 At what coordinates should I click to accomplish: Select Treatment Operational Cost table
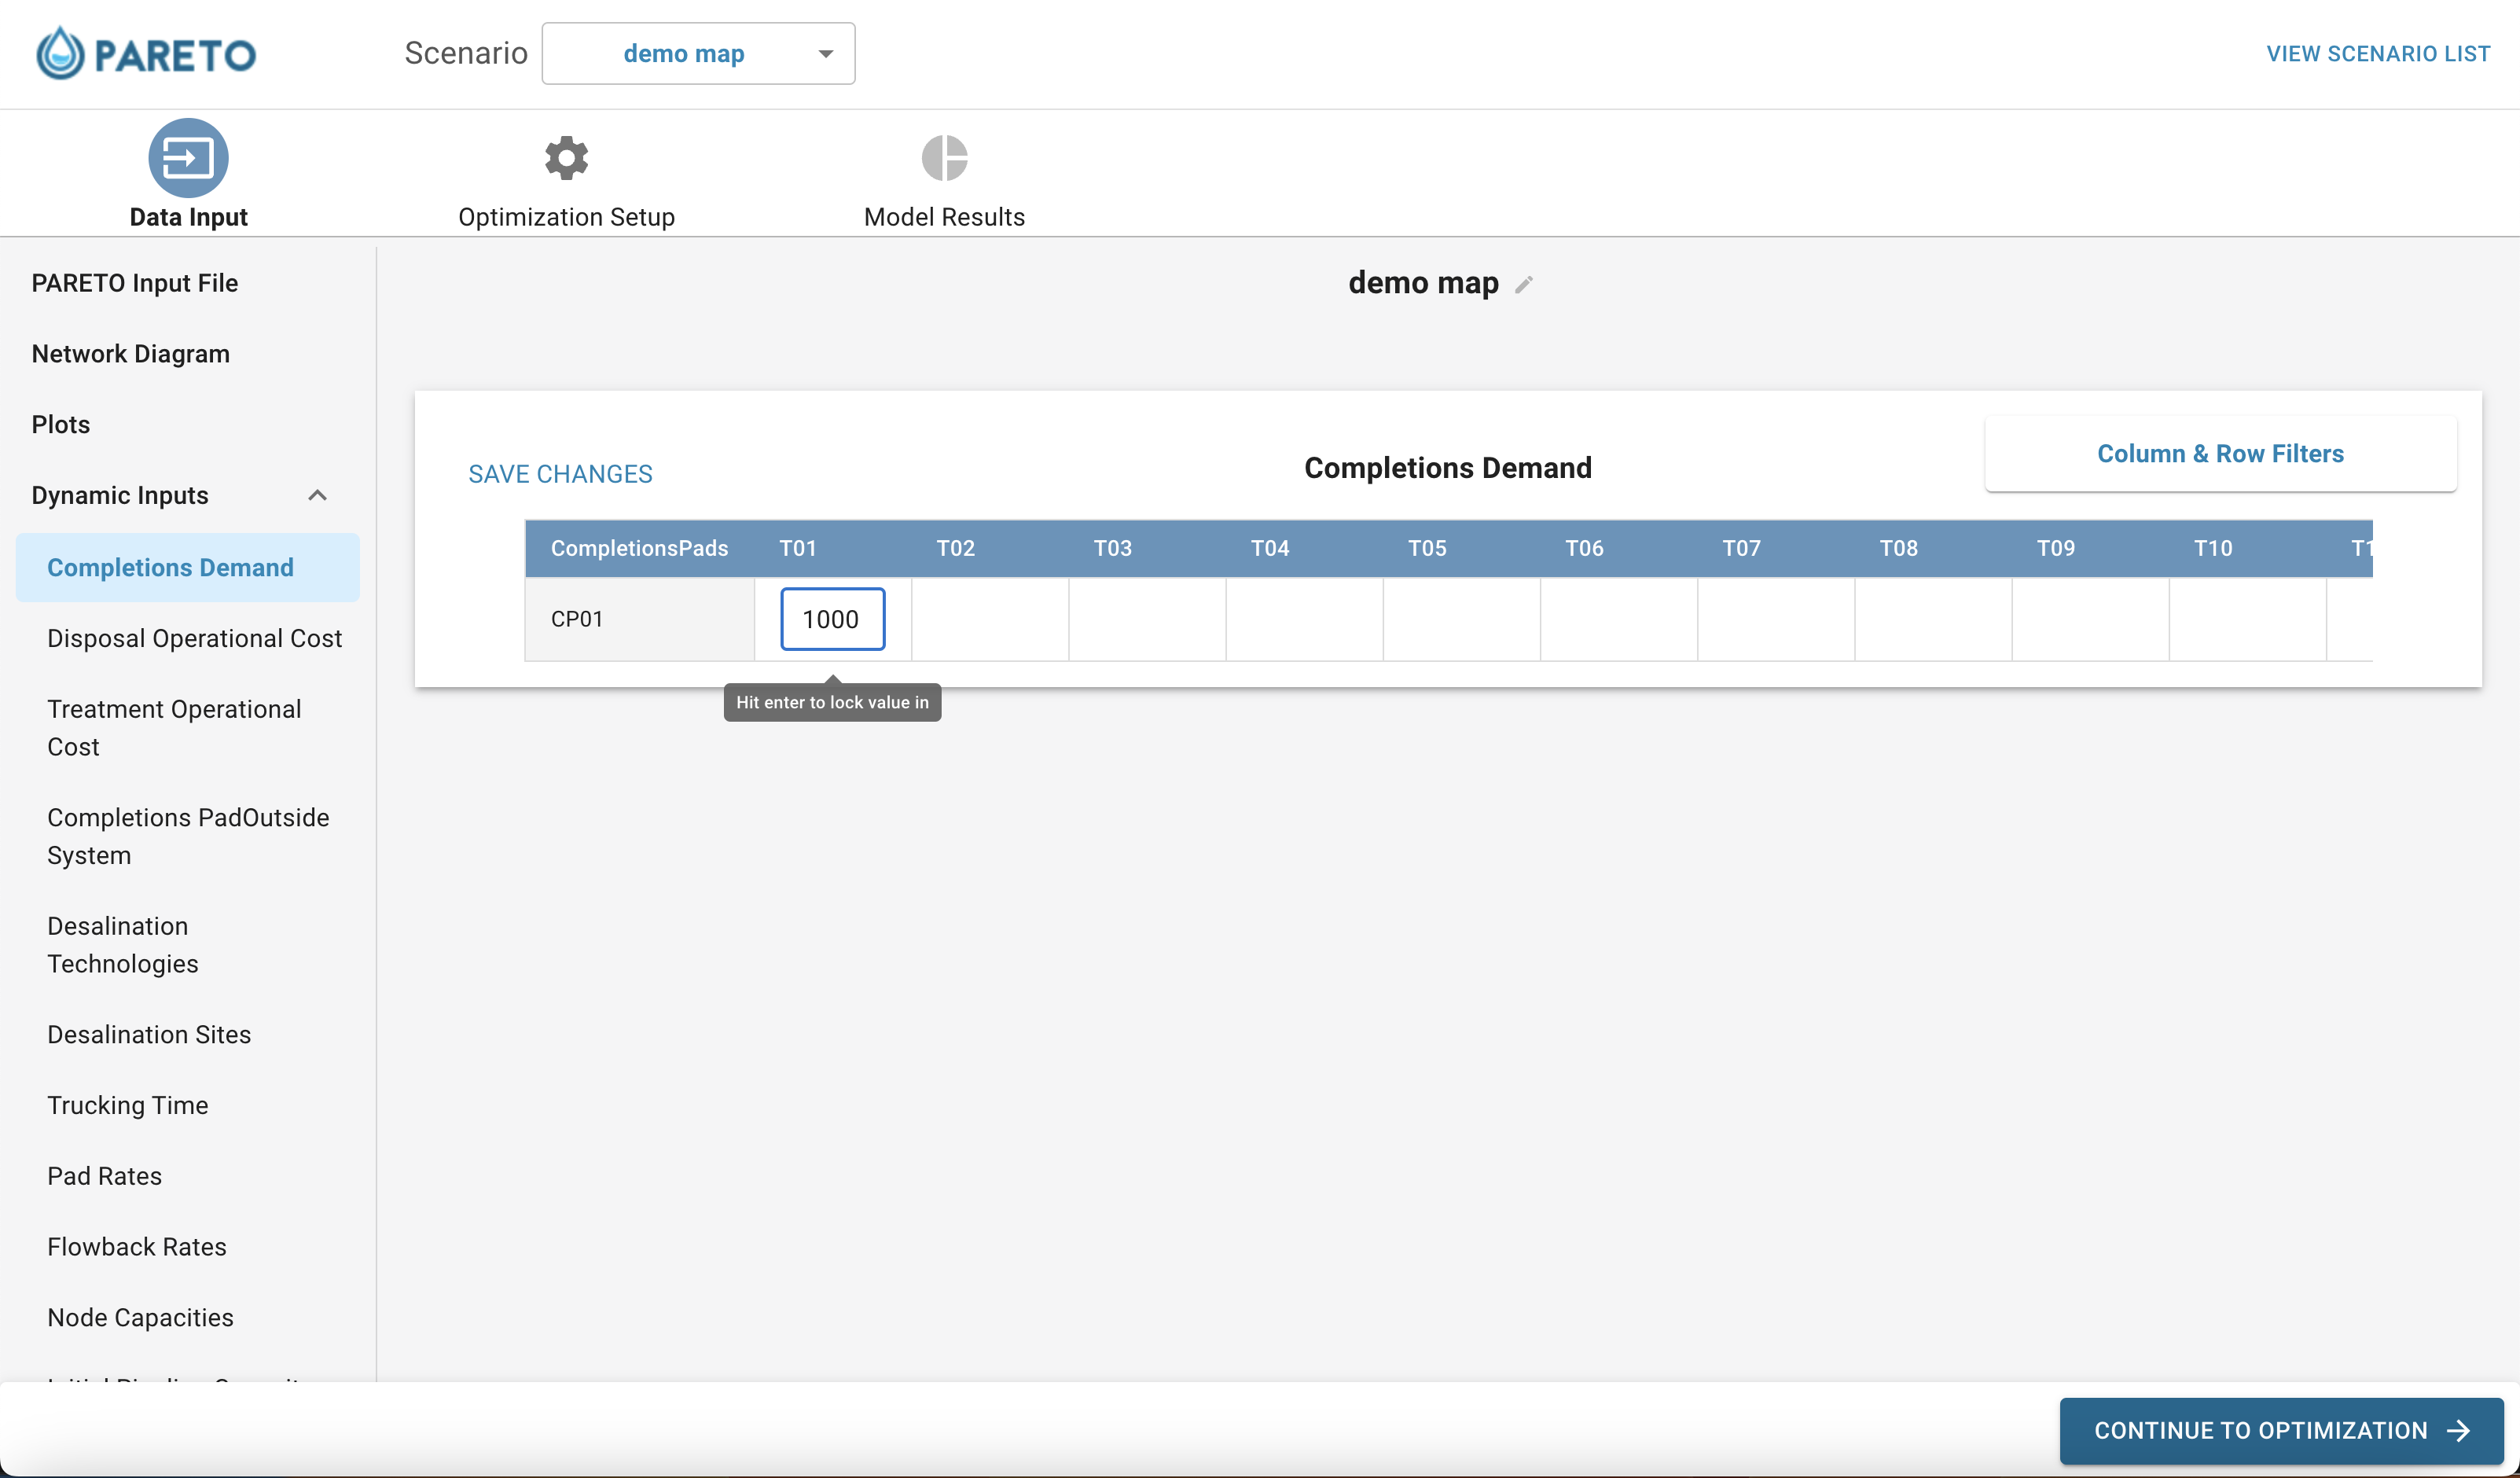coord(174,728)
